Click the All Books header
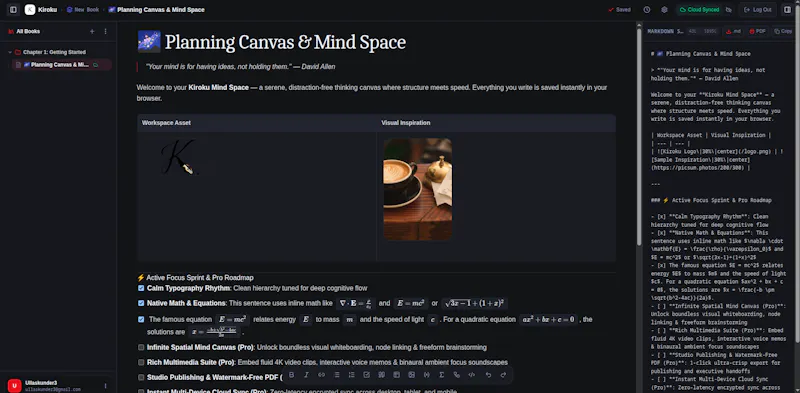This screenshot has height=393, width=800. tap(24, 32)
